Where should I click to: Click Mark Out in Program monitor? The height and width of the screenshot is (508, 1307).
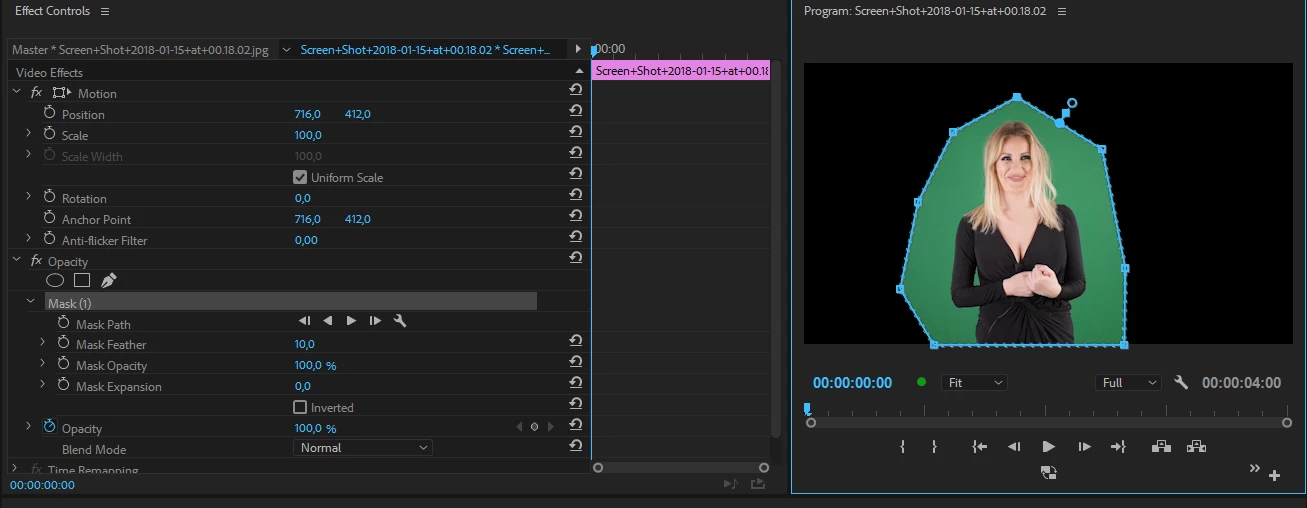coord(934,447)
